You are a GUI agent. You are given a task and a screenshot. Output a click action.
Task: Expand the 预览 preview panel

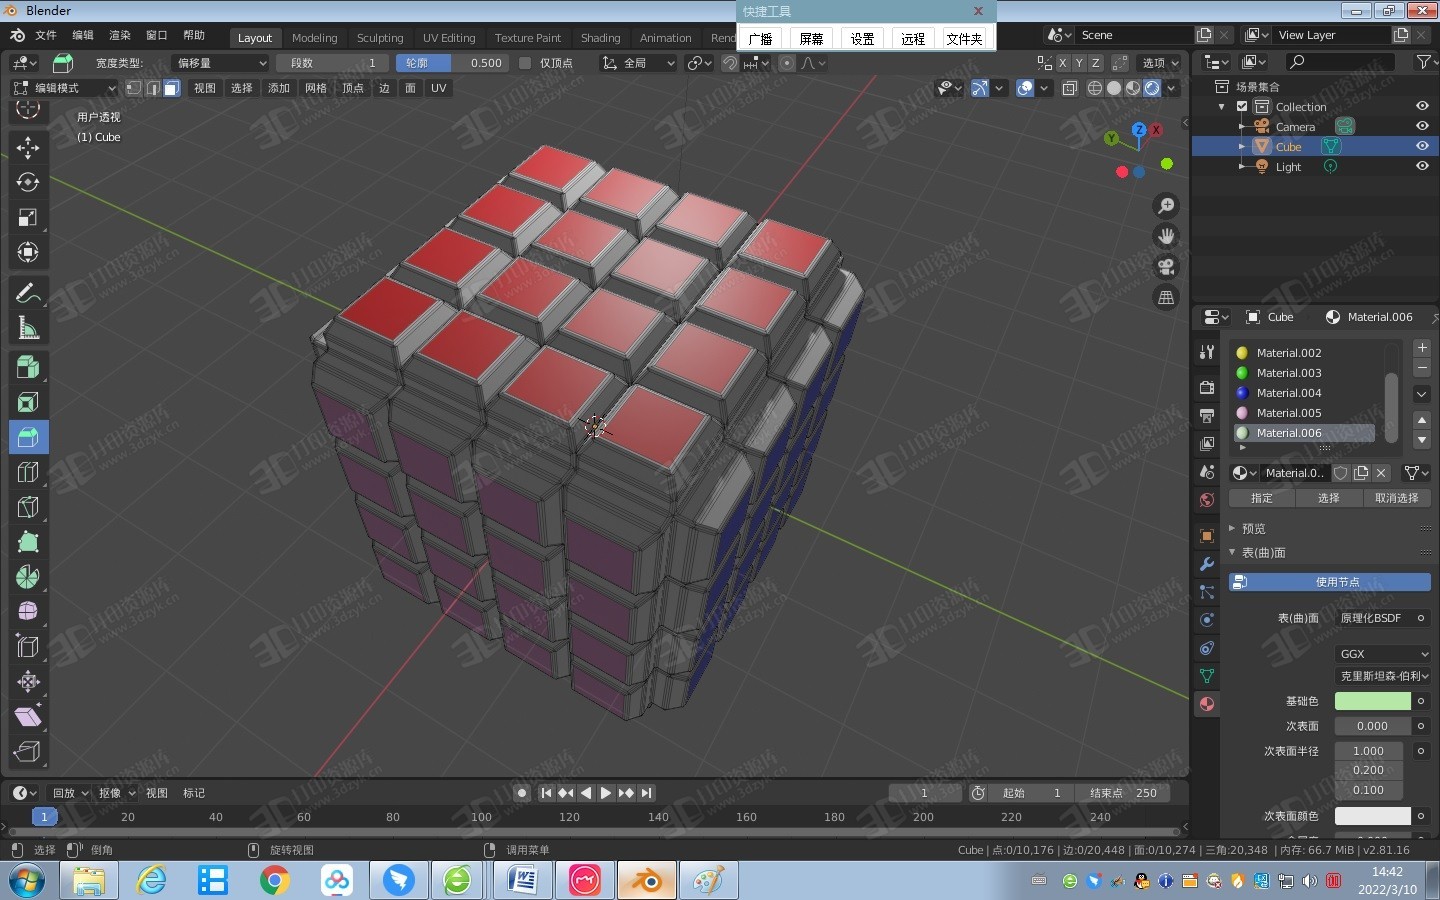(1253, 528)
